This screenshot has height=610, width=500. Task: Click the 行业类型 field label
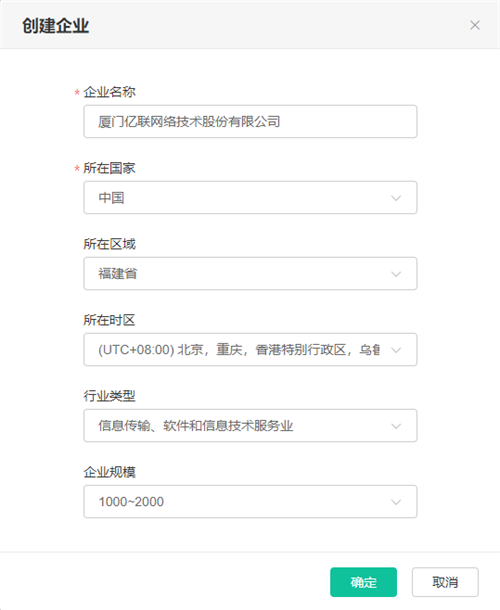(x=109, y=396)
